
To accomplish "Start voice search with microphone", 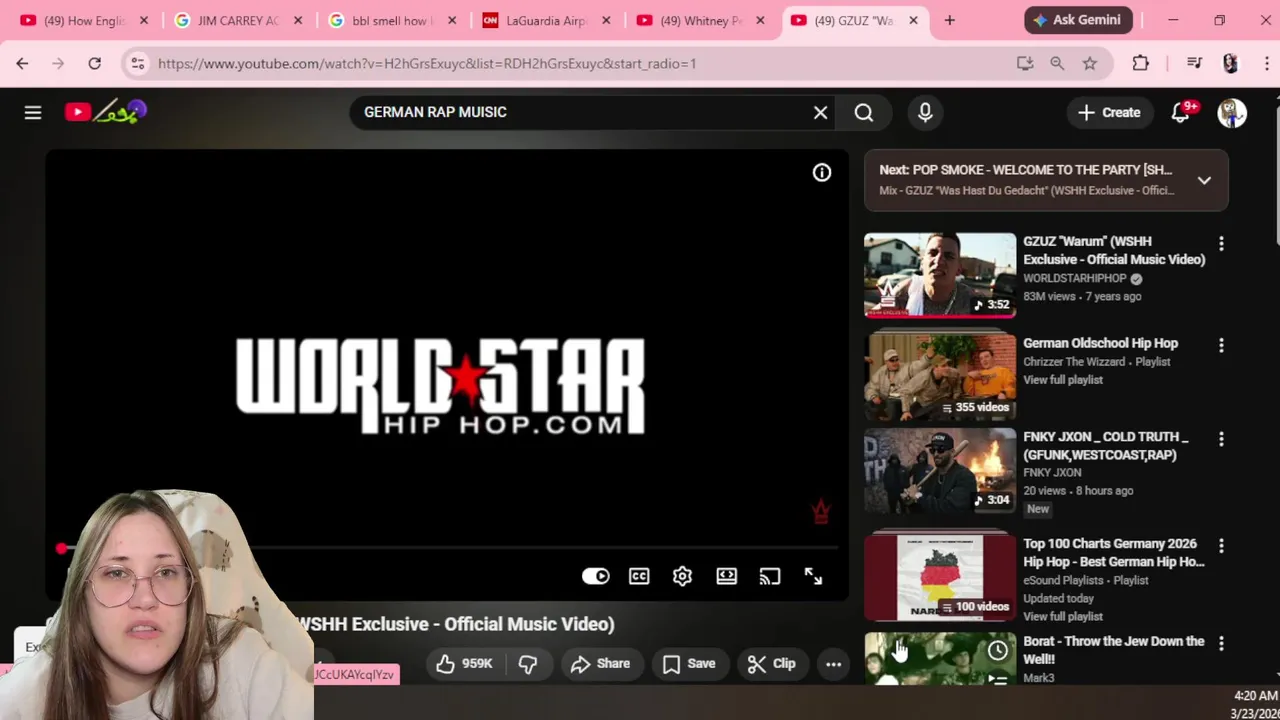I will [925, 113].
